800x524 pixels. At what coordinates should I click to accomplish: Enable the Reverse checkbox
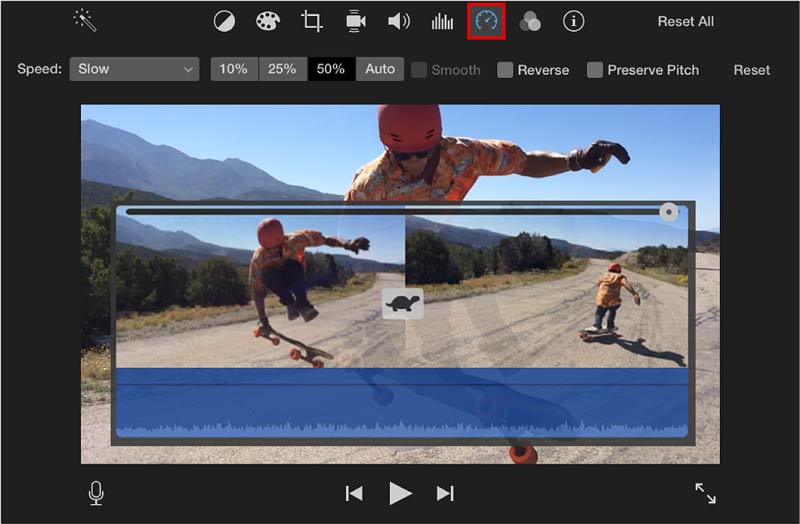click(505, 70)
